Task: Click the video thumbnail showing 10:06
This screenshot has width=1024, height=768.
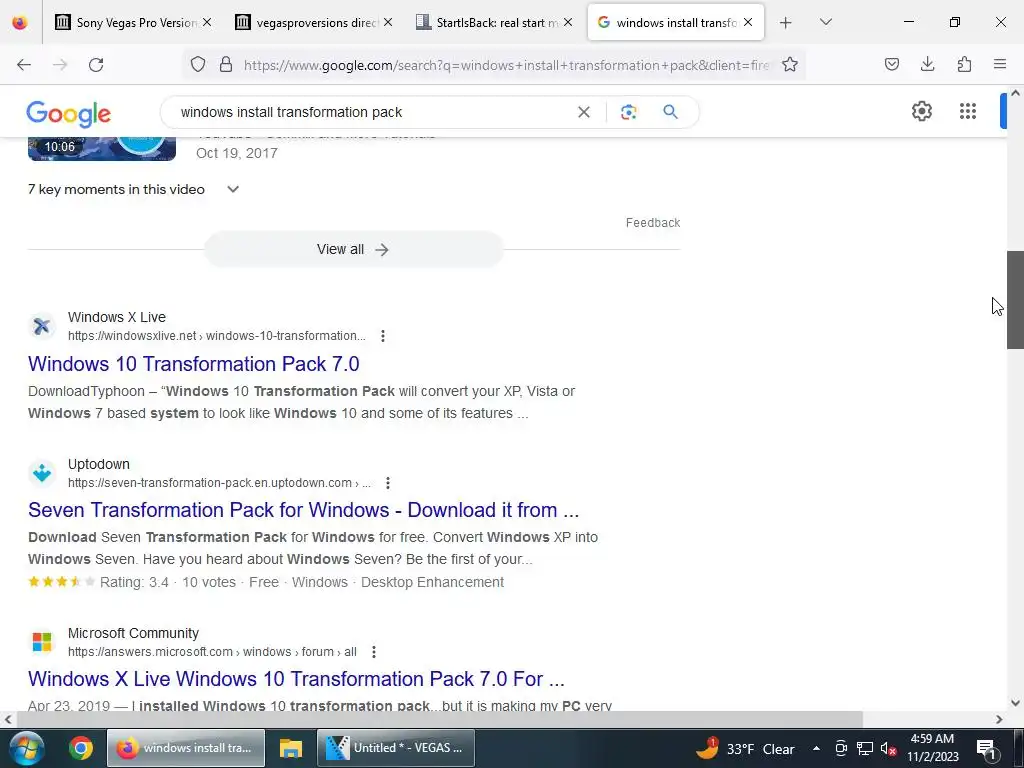Action: (102, 149)
